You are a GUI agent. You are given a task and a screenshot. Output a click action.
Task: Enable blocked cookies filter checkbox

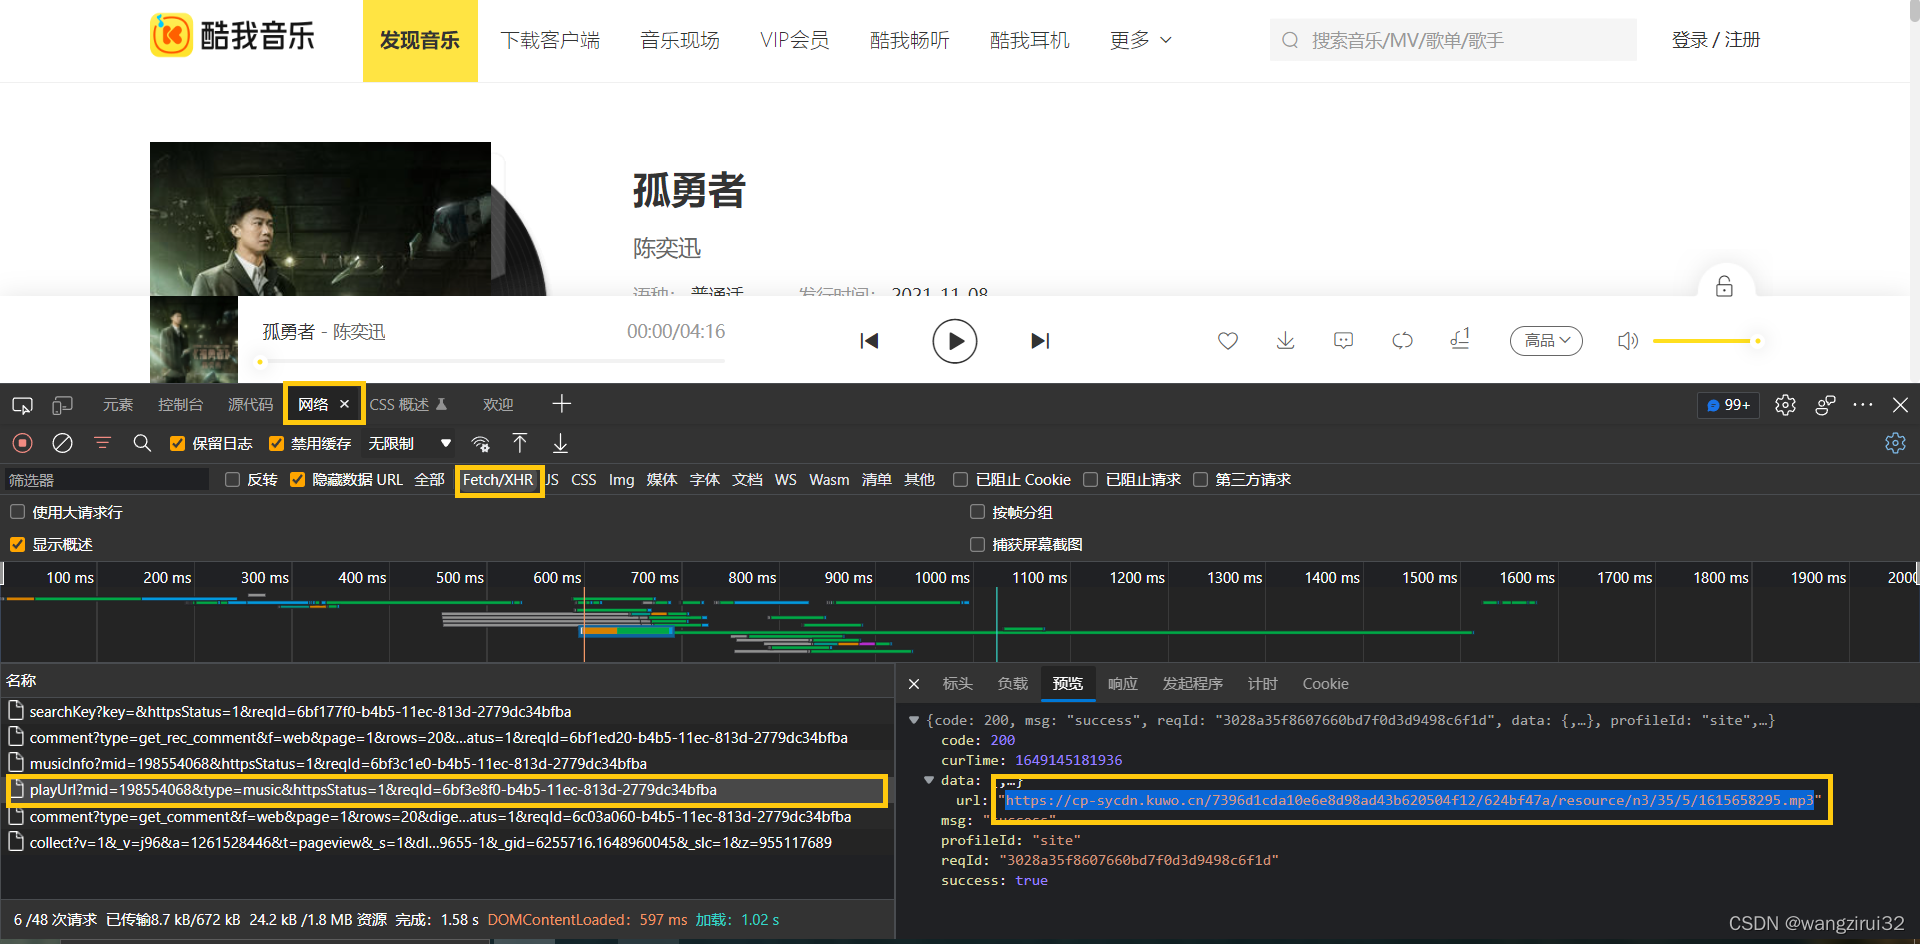coord(961,480)
